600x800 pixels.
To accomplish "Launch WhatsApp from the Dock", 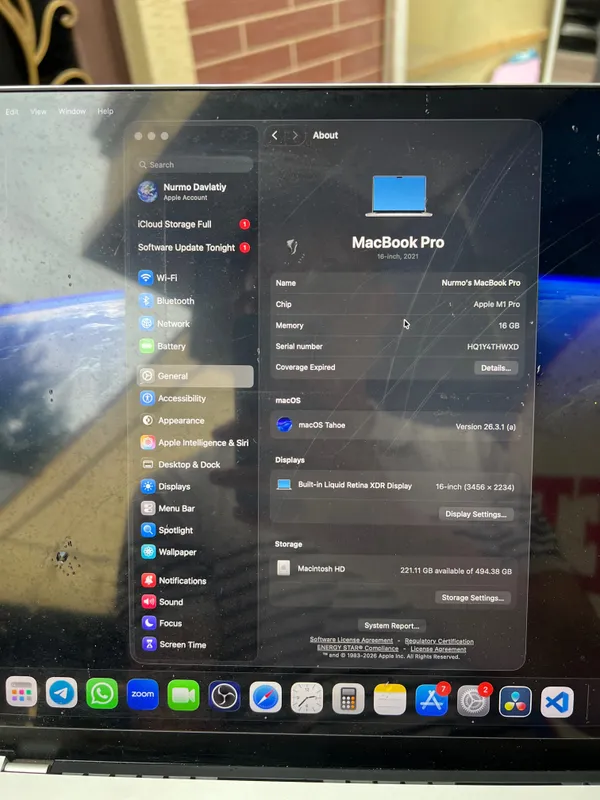I will click(102, 693).
